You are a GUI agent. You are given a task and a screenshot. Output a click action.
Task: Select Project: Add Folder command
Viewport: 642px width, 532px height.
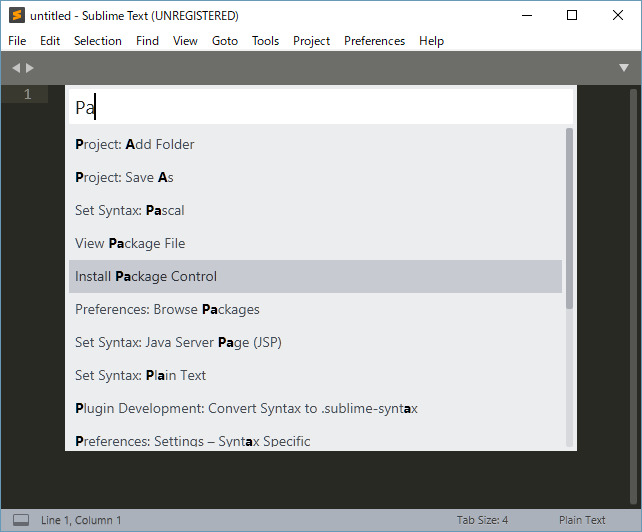click(315, 145)
